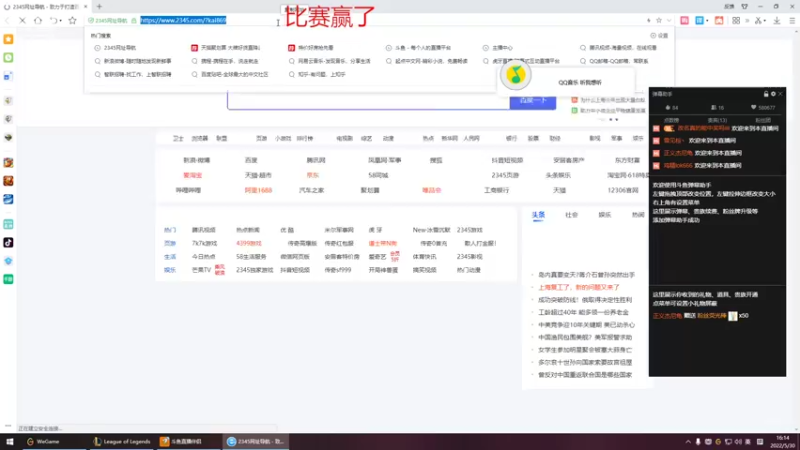Open the bottom green sidebar icon
This screenshot has height=450, width=800.
pos(8,279)
